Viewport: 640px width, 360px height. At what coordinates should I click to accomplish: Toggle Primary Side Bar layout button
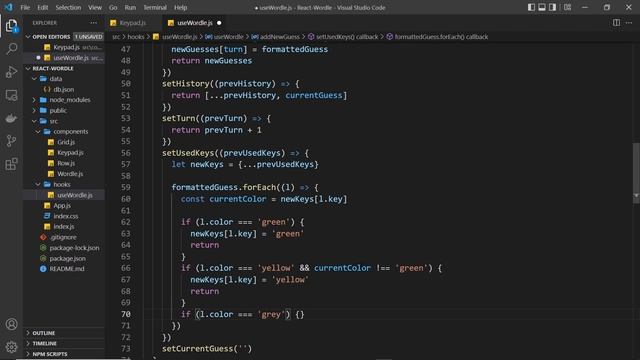tap(531, 7)
